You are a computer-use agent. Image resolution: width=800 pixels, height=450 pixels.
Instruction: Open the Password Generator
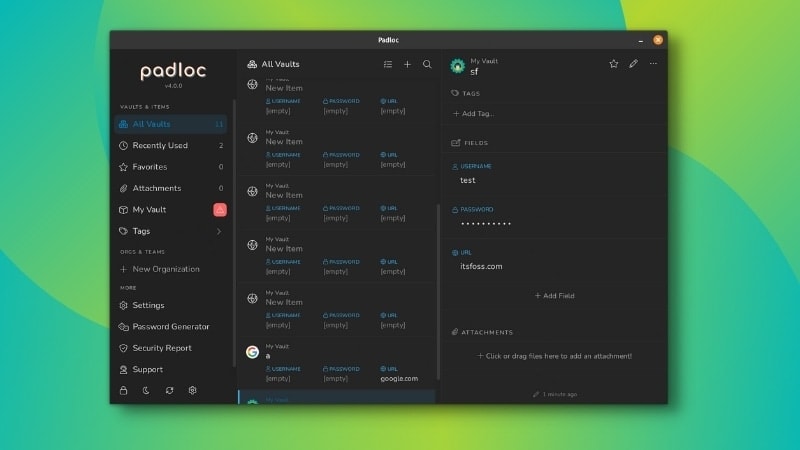click(x=171, y=327)
